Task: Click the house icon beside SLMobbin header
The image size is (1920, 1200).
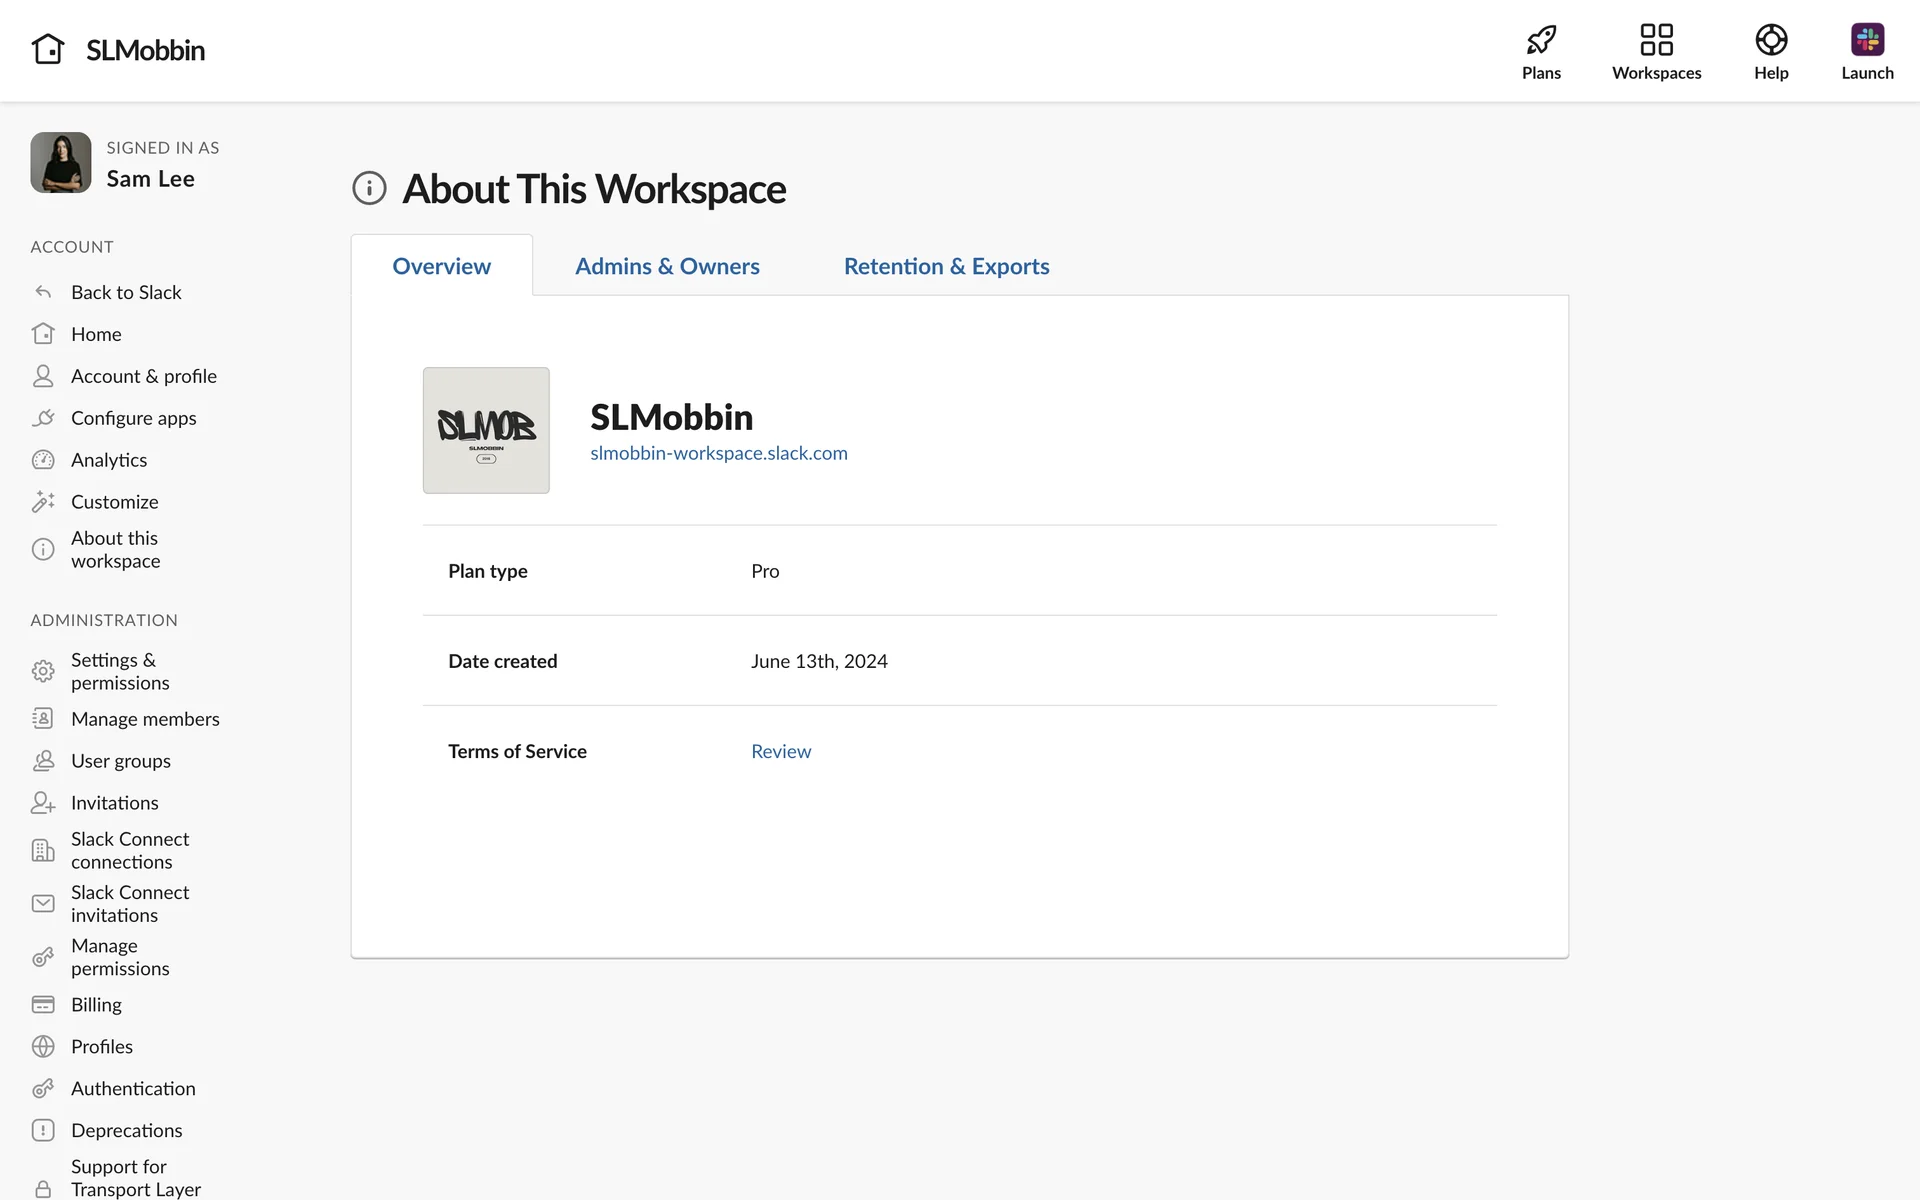Action: click(x=48, y=49)
